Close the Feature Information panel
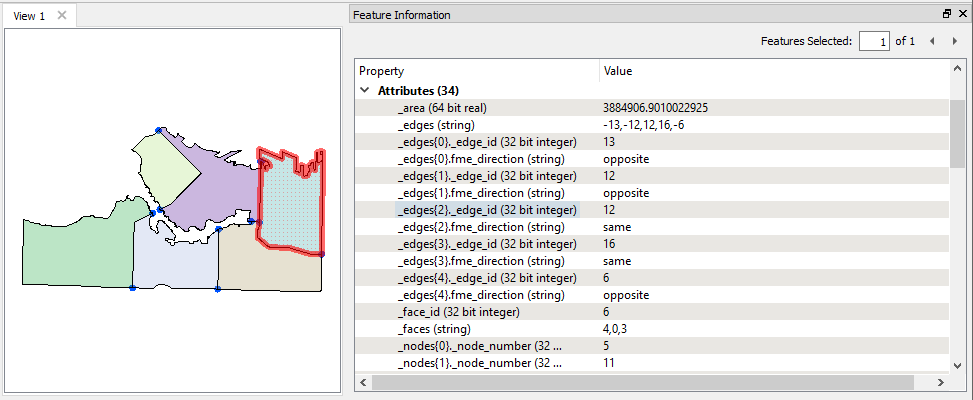 (x=961, y=14)
